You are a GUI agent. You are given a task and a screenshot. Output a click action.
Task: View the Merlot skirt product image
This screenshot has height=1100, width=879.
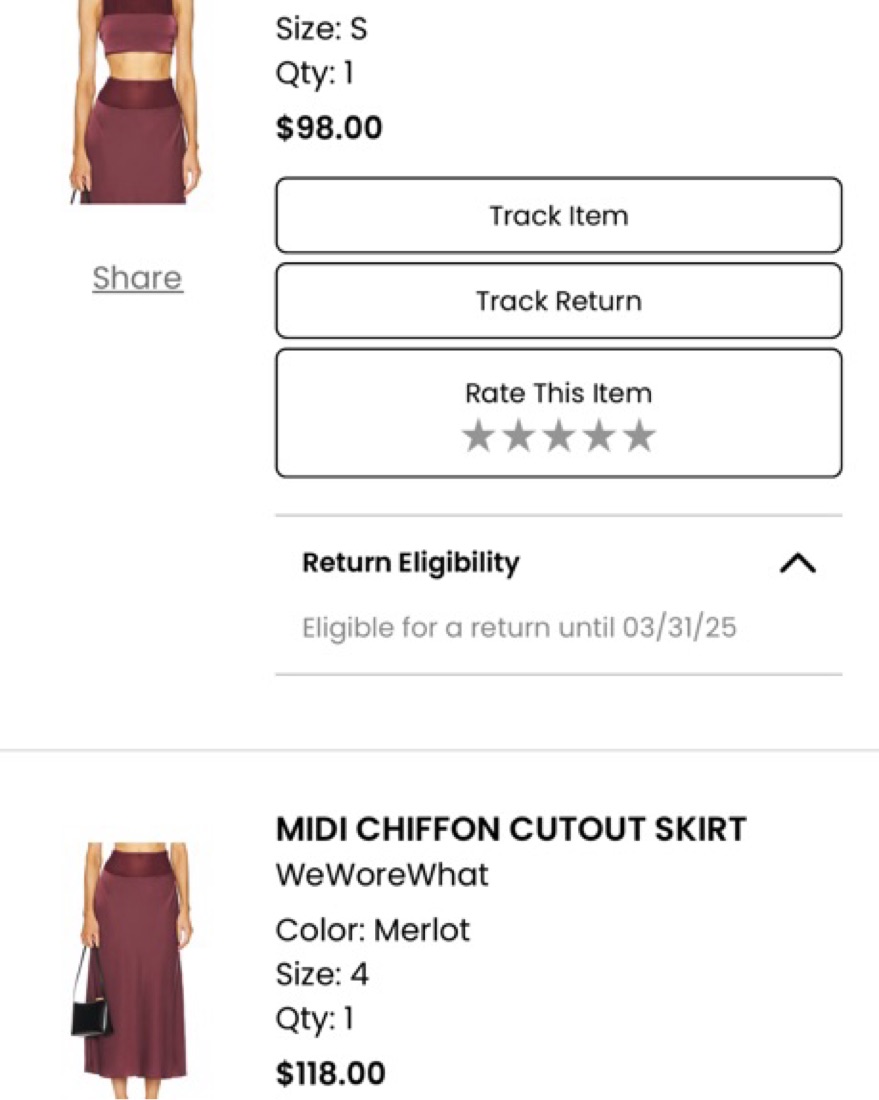point(135,960)
